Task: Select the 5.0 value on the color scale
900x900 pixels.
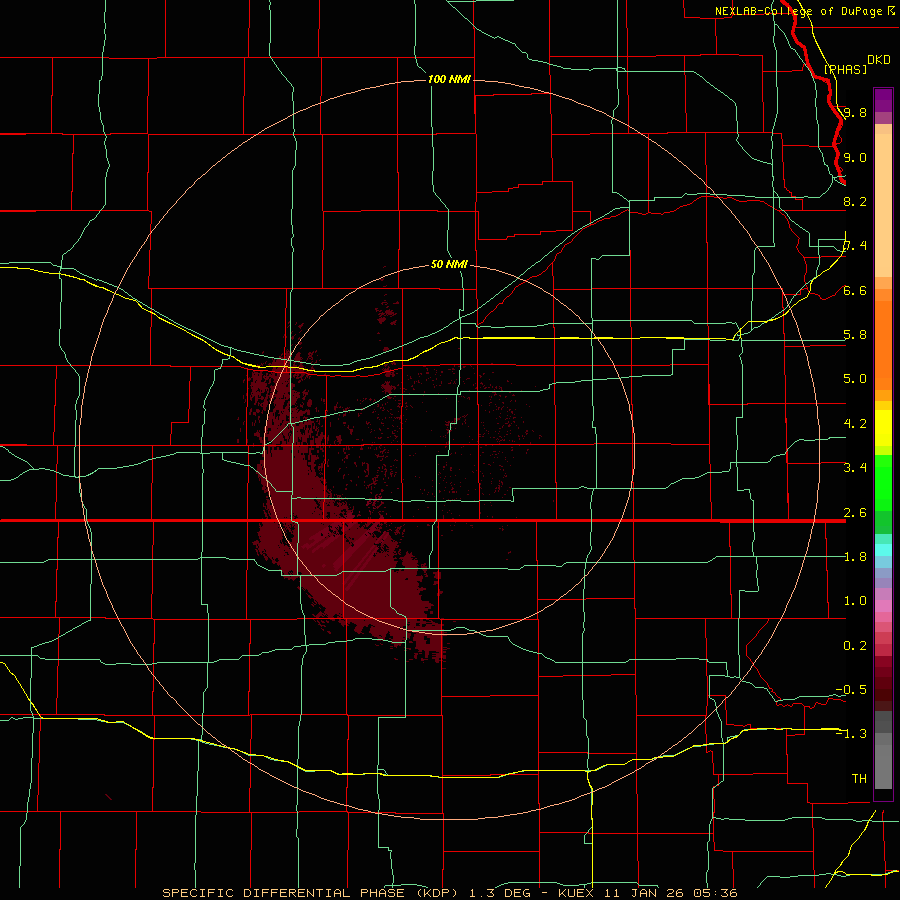Action: coord(855,379)
